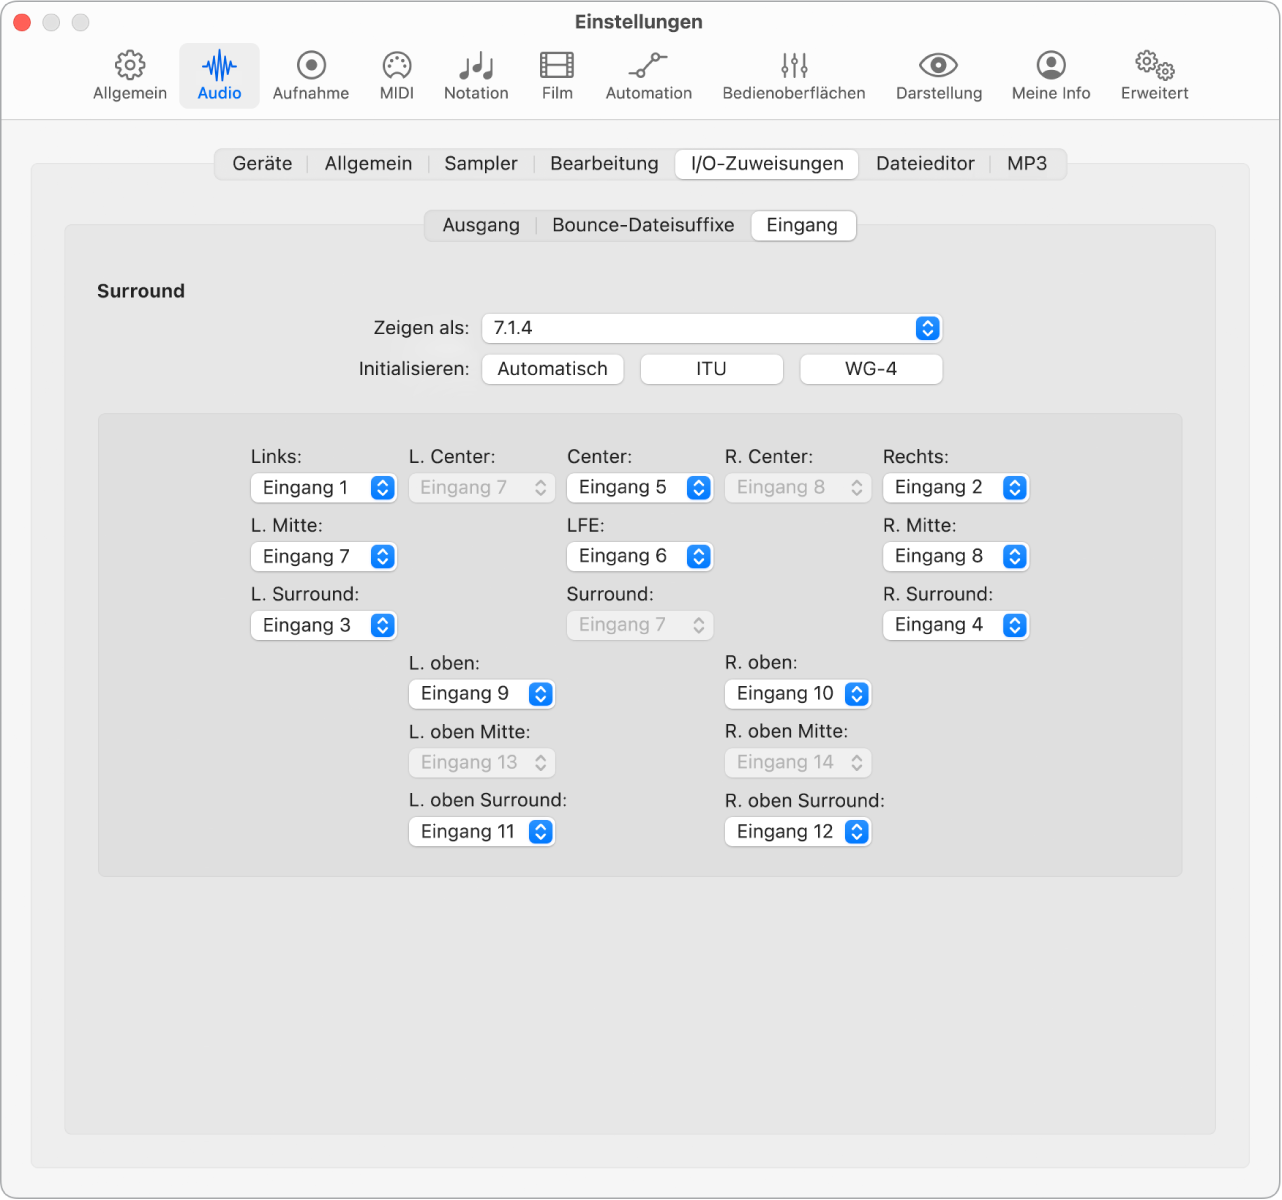Expand the Zeigen als 7.1.4 dropdown
The image size is (1282, 1200).
click(x=712, y=328)
